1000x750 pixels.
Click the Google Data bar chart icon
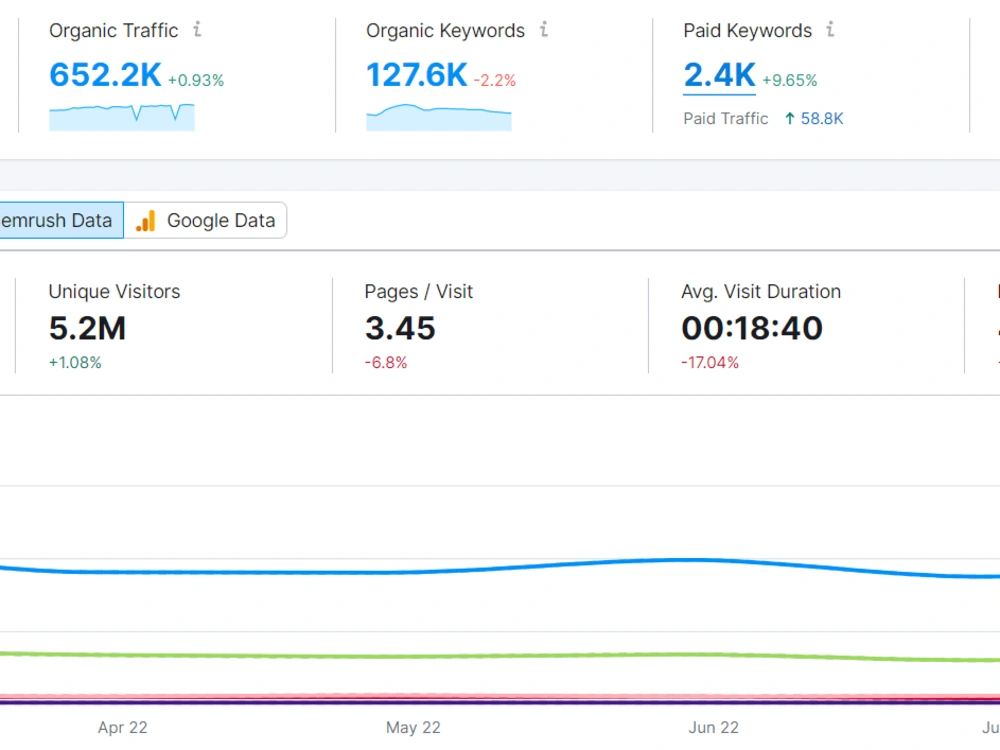click(x=146, y=221)
